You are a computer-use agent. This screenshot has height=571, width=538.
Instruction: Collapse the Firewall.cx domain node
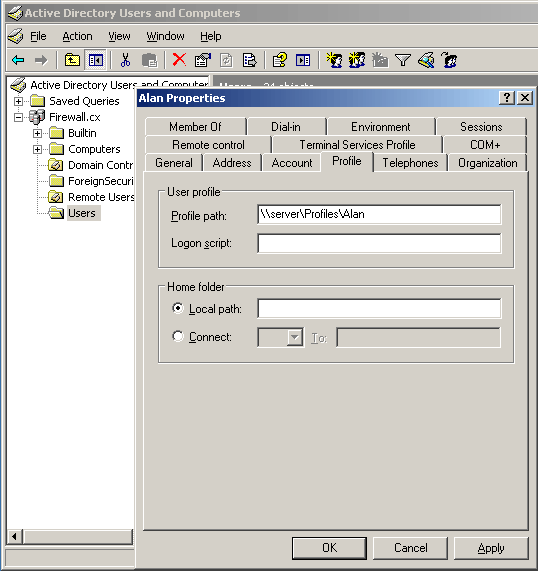pyautogui.click(x=18, y=117)
